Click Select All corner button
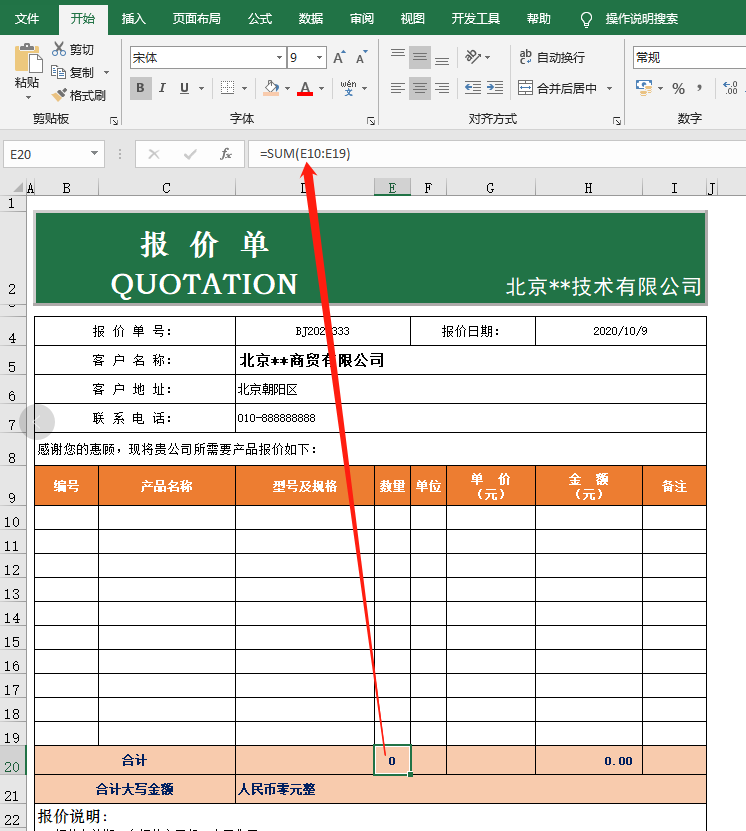The height and width of the screenshot is (831, 746). (19, 187)
